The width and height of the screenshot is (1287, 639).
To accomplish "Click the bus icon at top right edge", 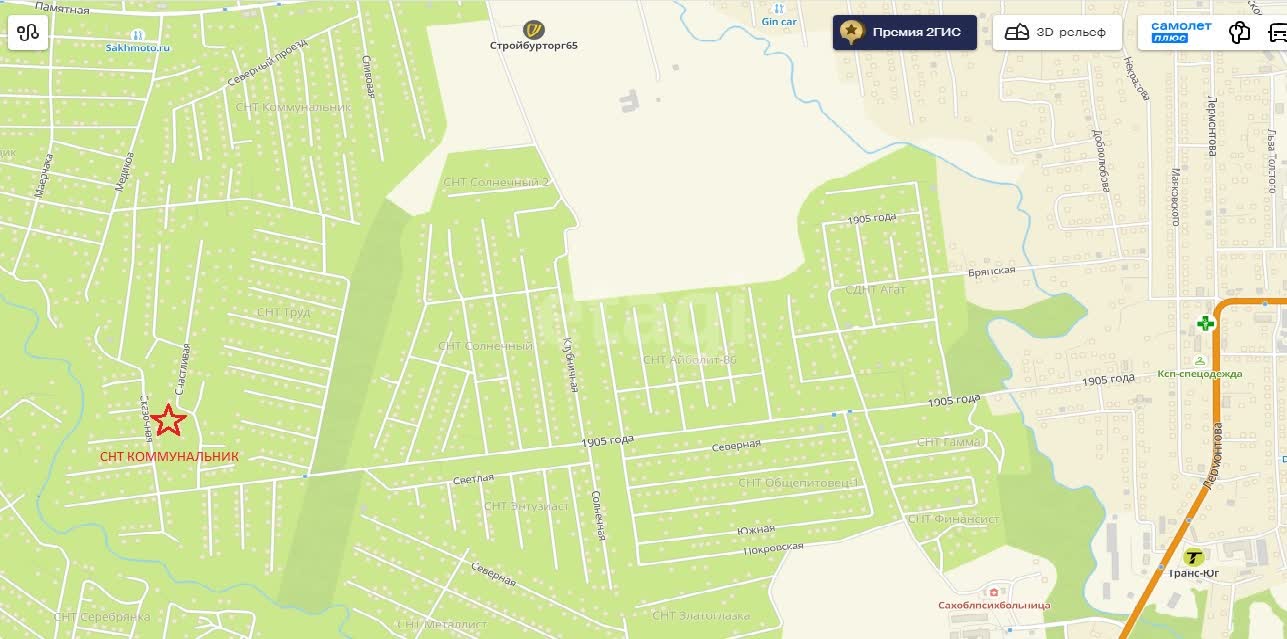I will [1277, 32].
